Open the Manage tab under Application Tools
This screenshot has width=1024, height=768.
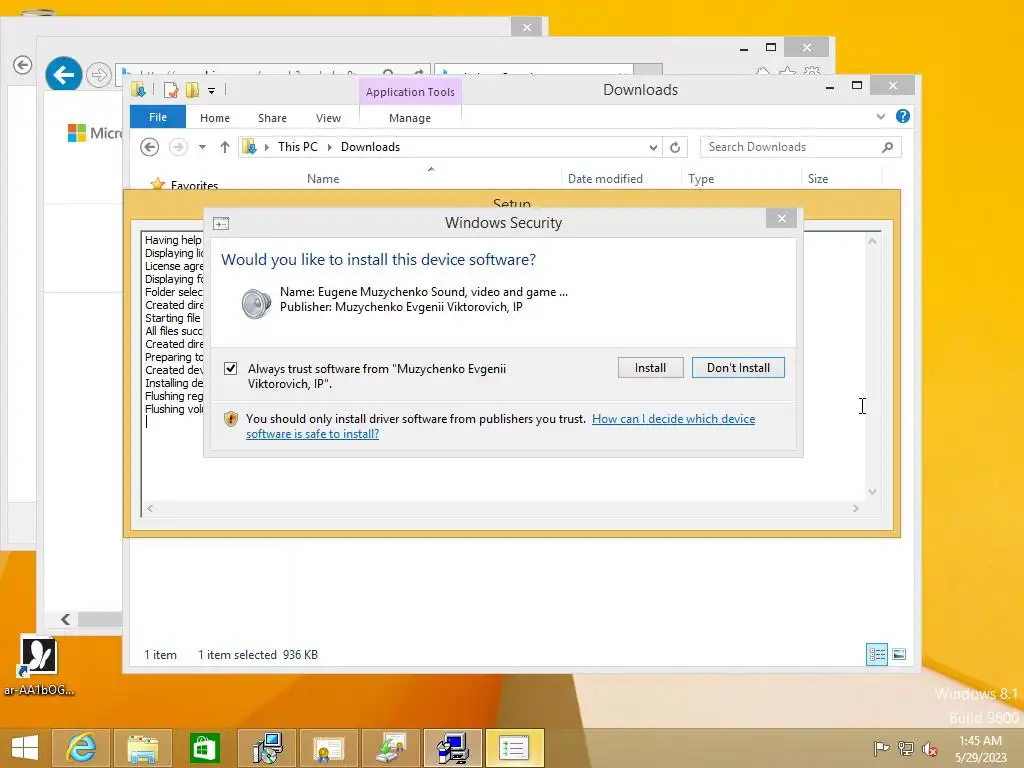pos(410,118)
